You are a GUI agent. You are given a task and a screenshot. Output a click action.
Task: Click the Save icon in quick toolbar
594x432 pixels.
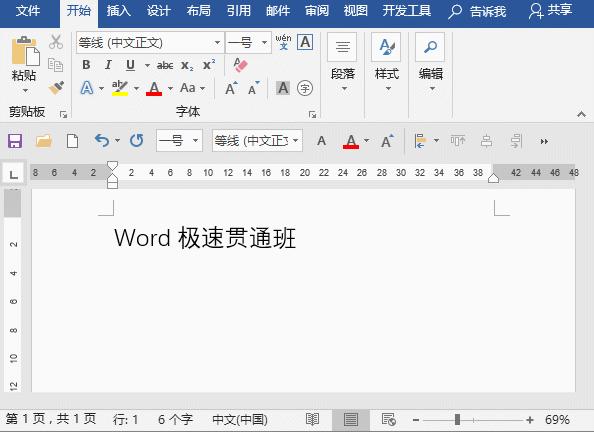pyautogui.click(x=15, y=141)
